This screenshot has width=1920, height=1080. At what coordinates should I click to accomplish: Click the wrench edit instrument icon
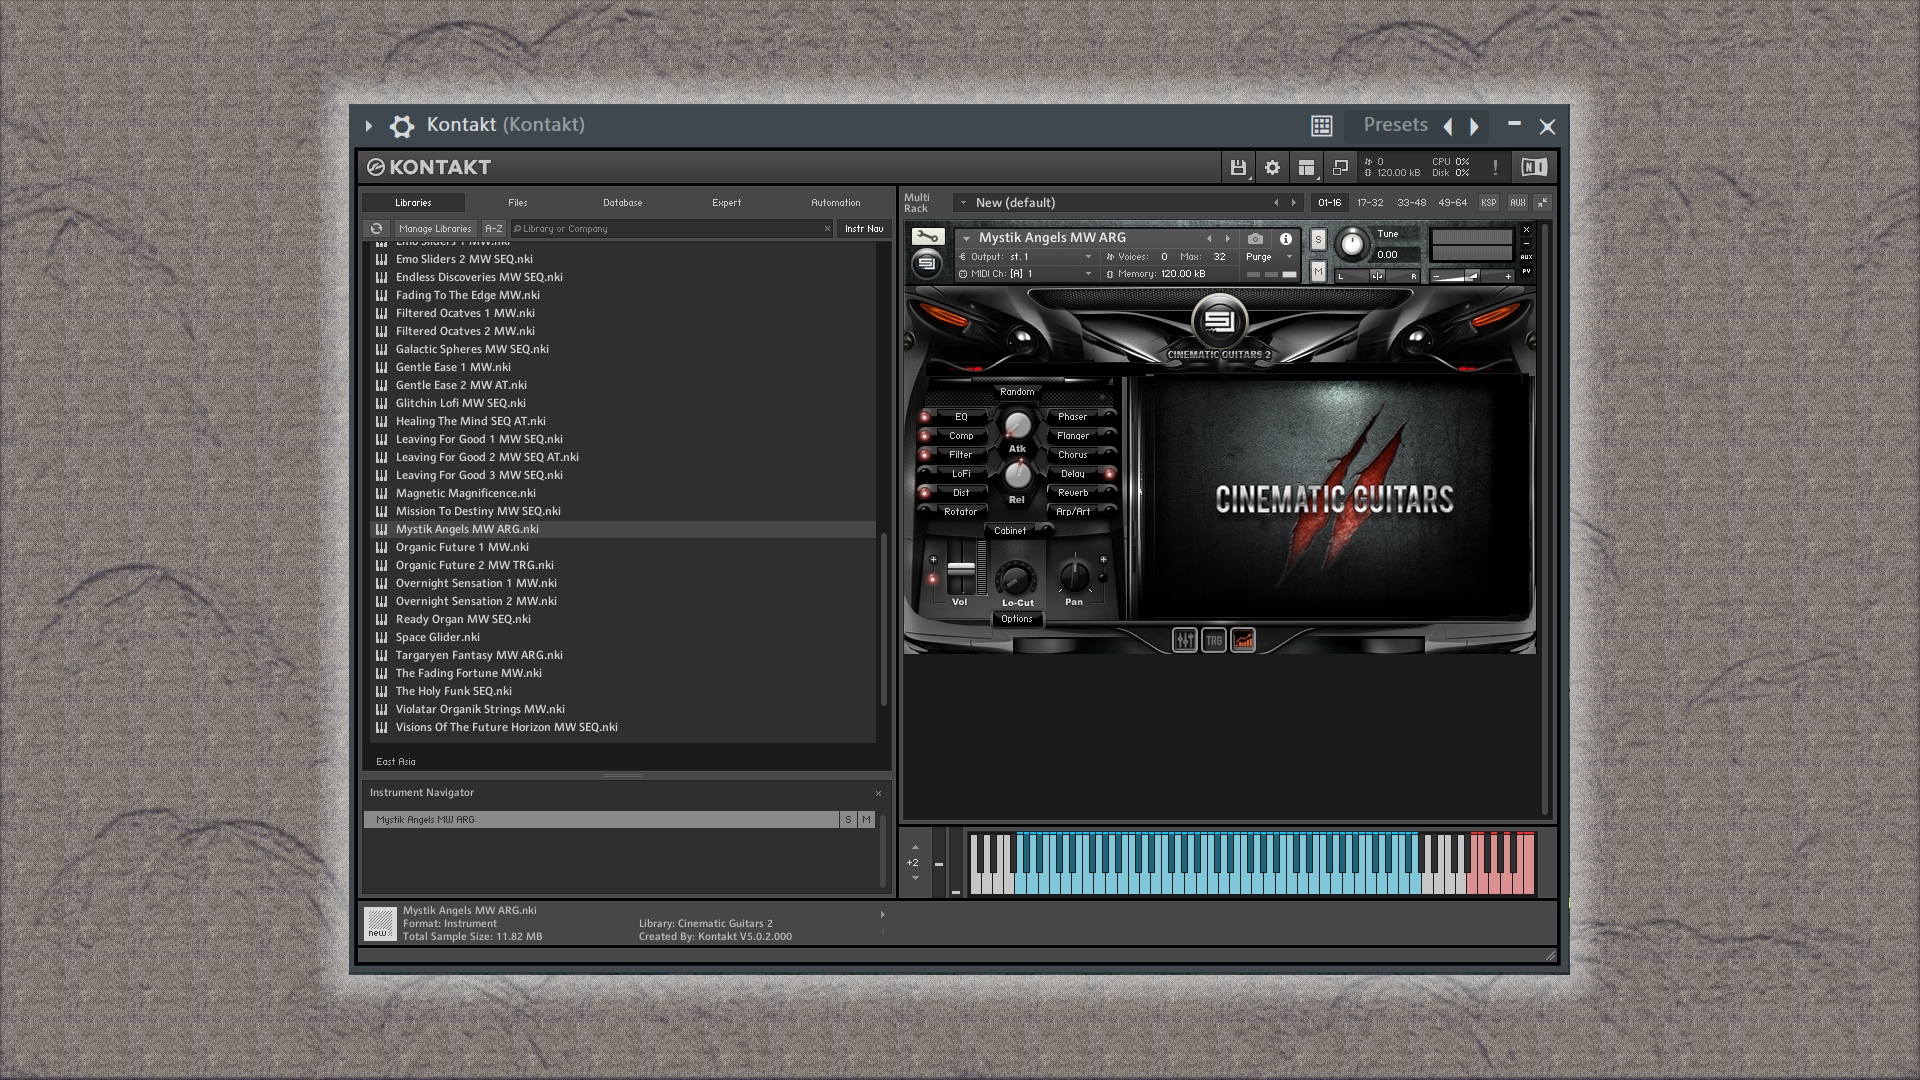coord(927,237)
